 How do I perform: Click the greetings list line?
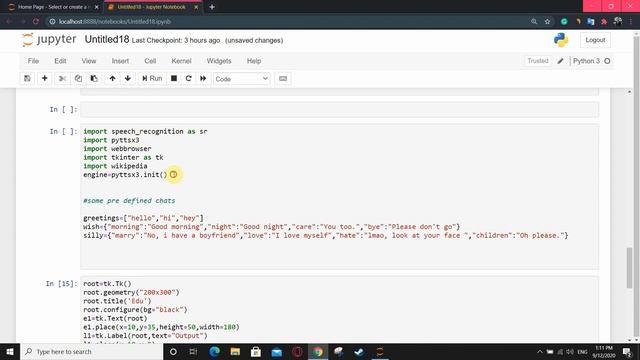coord(143,218)
